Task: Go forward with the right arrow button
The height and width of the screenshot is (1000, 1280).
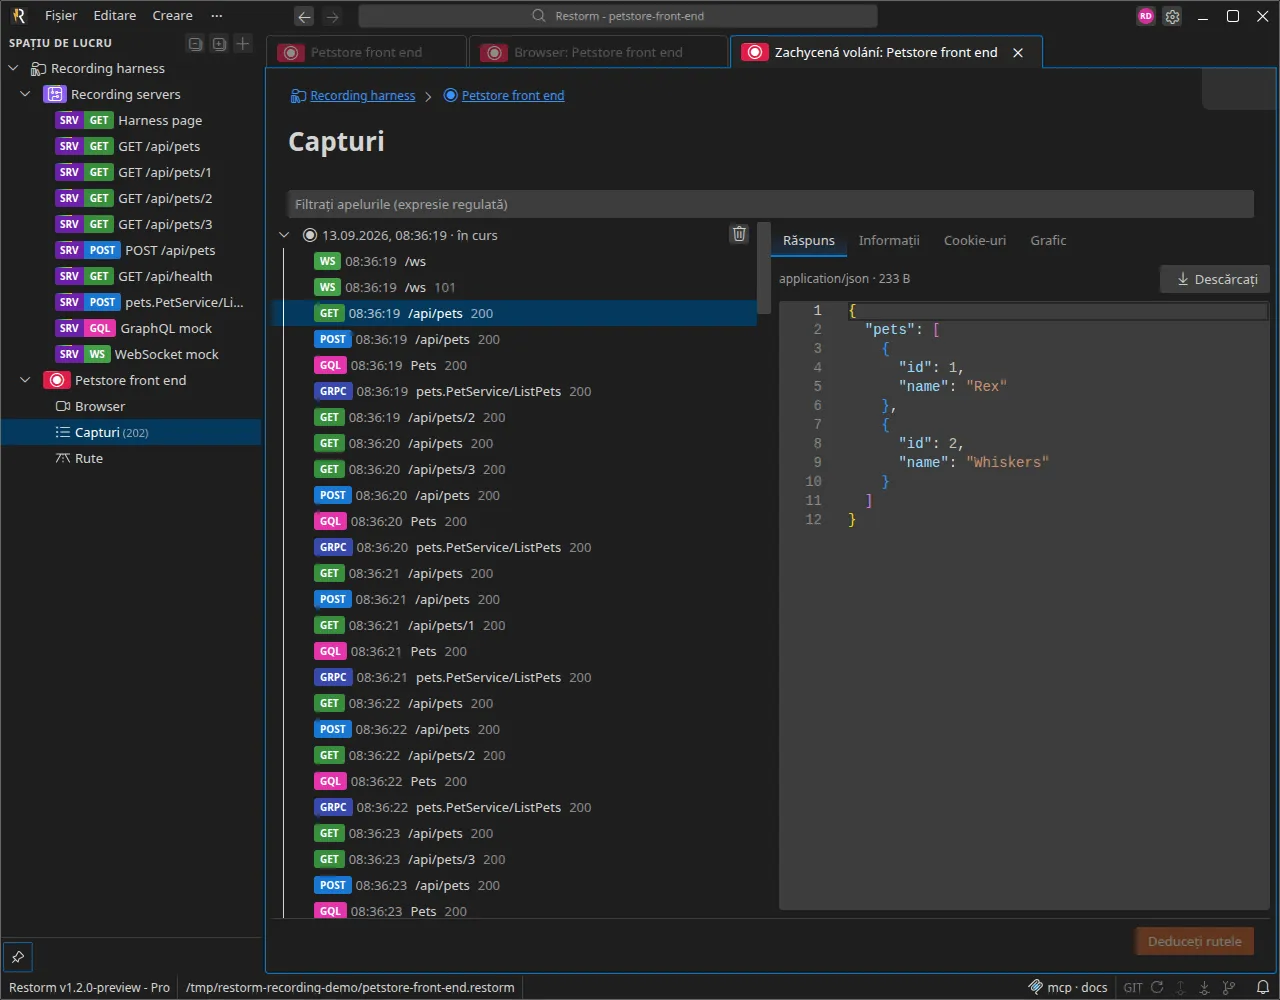Action: tap(333, 16)
